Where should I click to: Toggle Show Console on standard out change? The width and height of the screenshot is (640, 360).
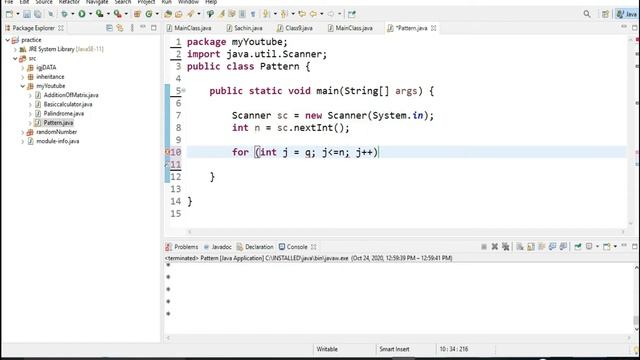click(x=552, y=247)
